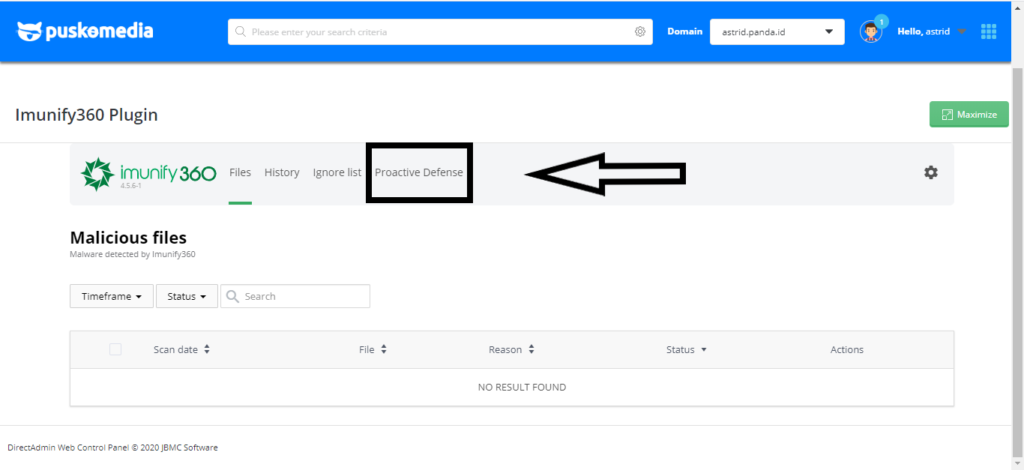
Task: Open the apps grid menu icon
Action: (x=988, y=31)
